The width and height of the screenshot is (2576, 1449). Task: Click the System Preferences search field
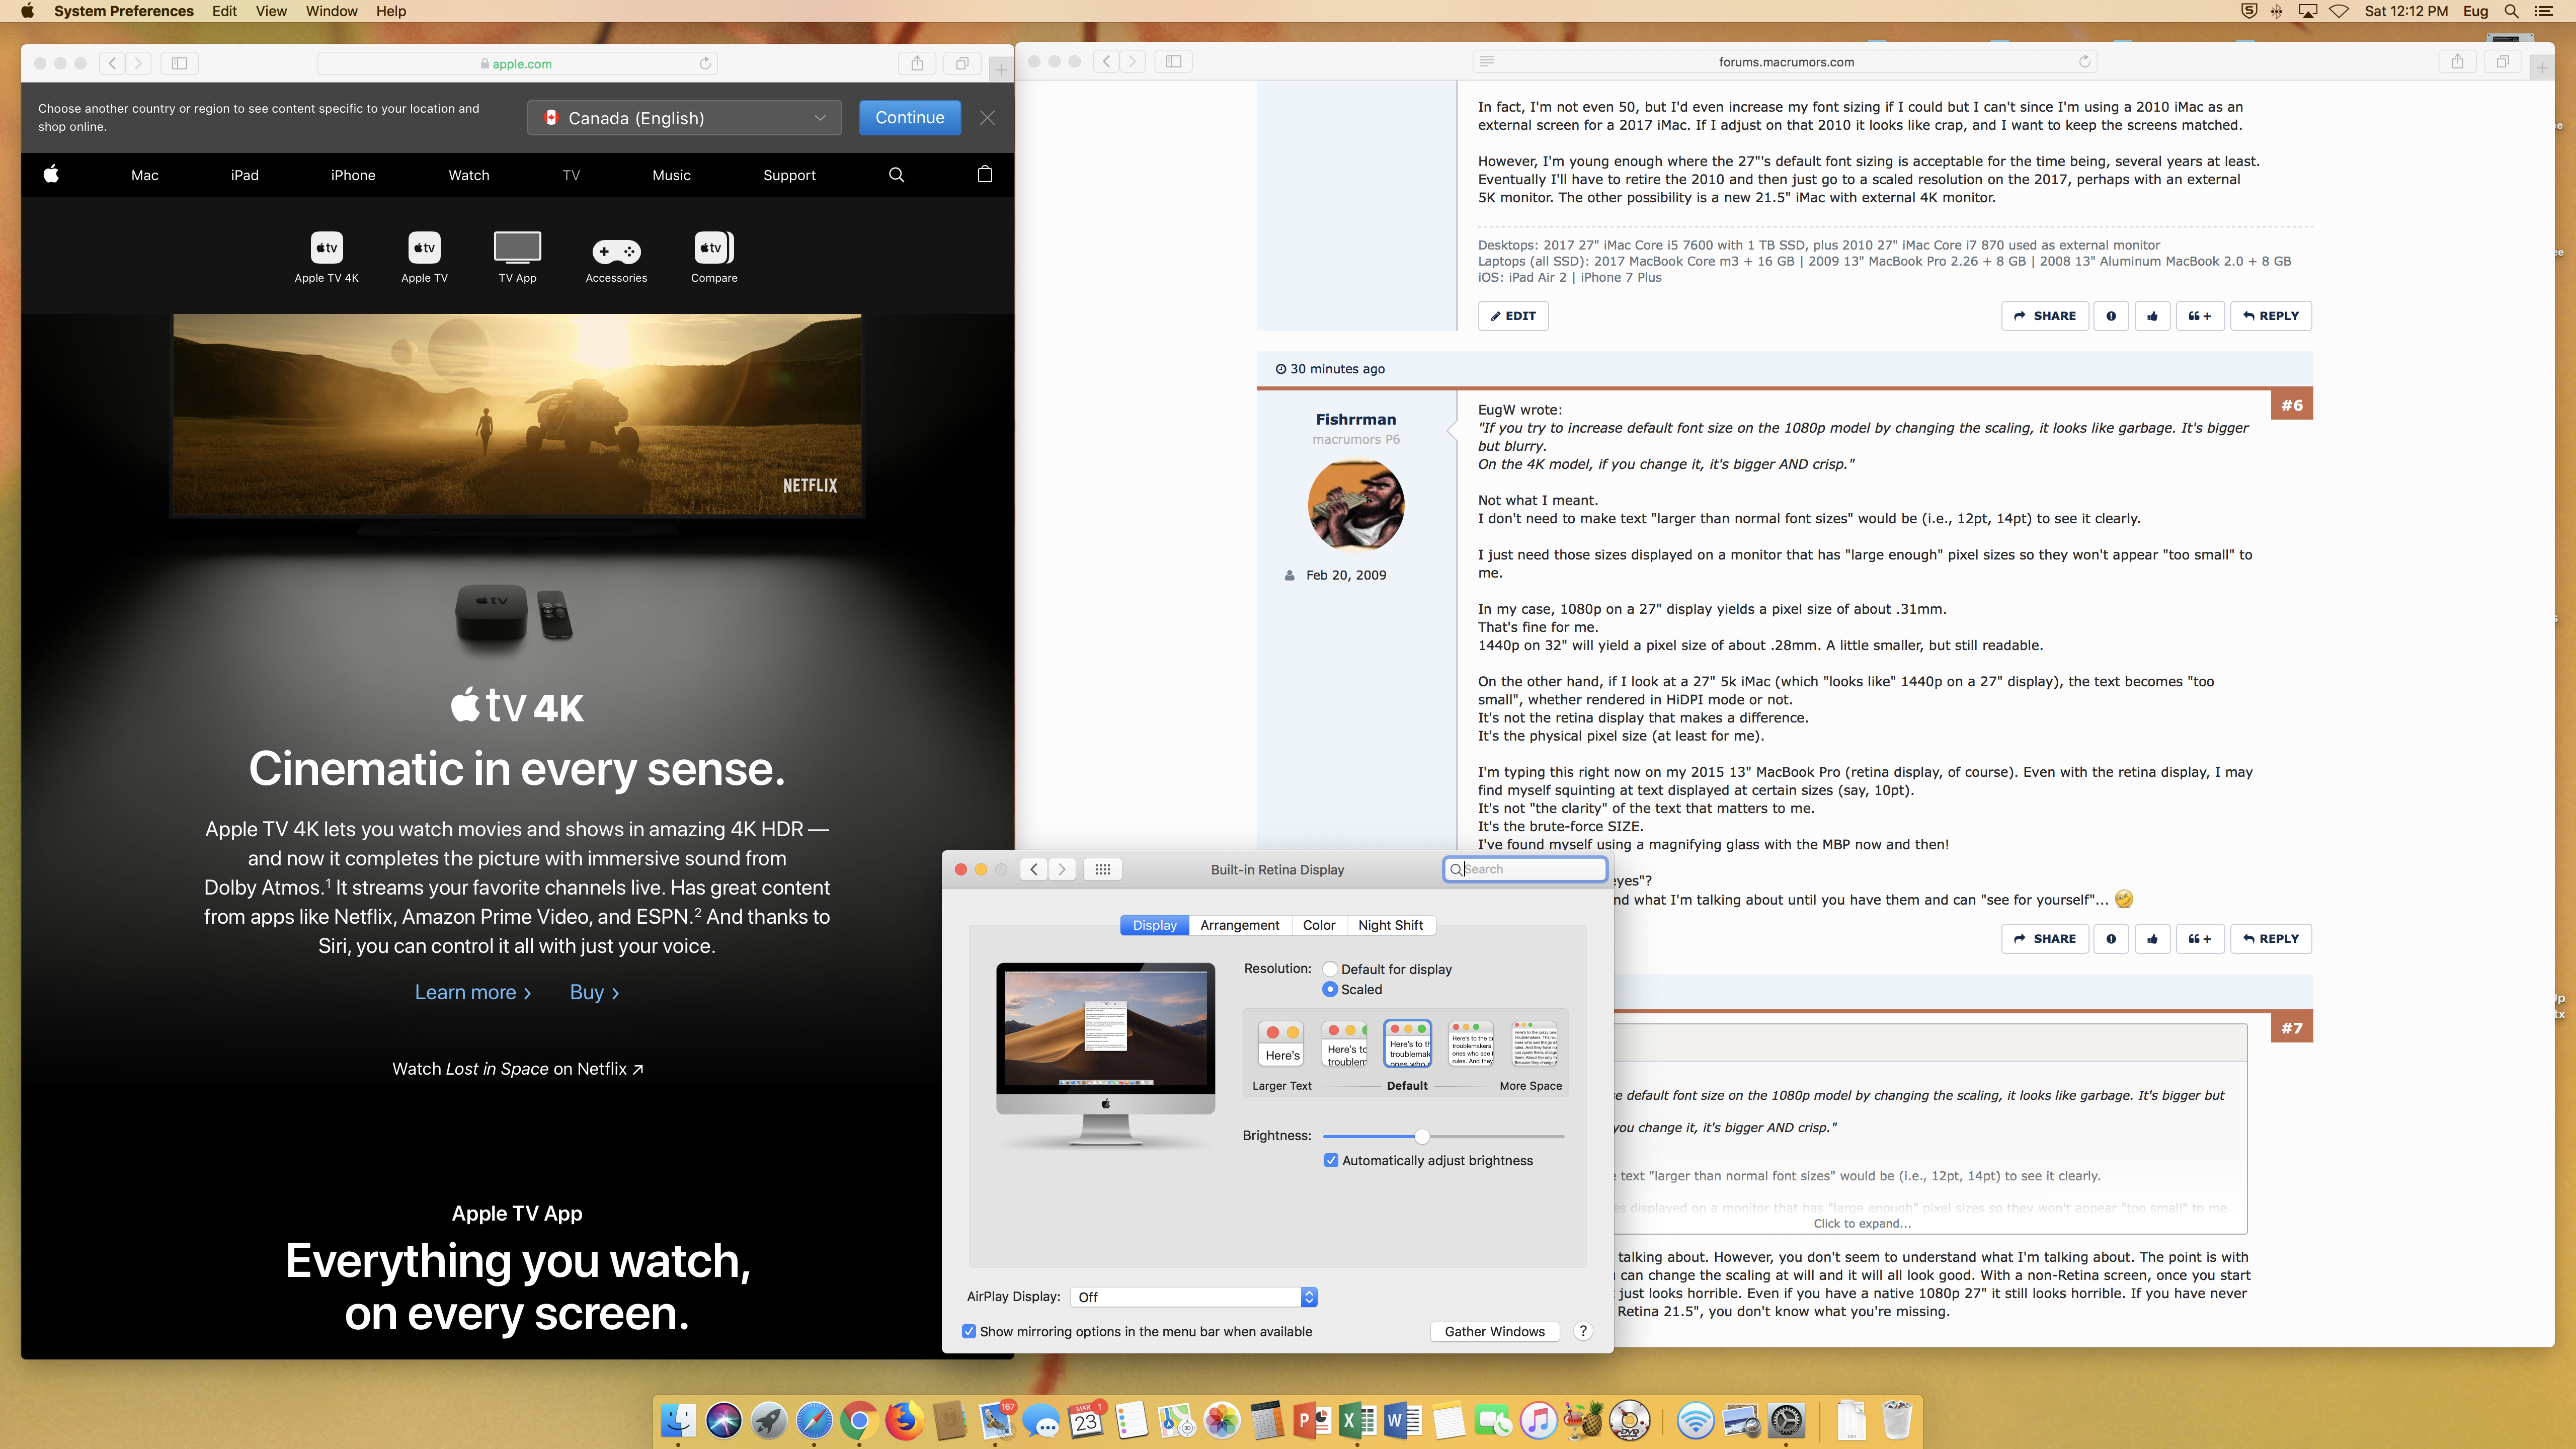pos(1524,869)
